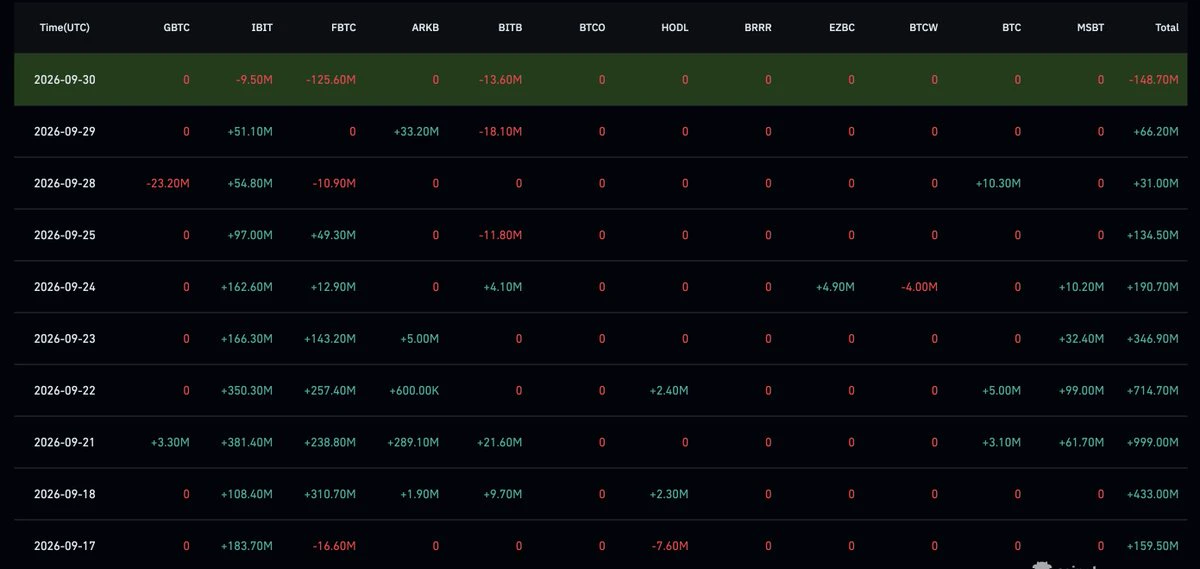
Task: Select the +346.90M total value
Action: (1154, 339)
